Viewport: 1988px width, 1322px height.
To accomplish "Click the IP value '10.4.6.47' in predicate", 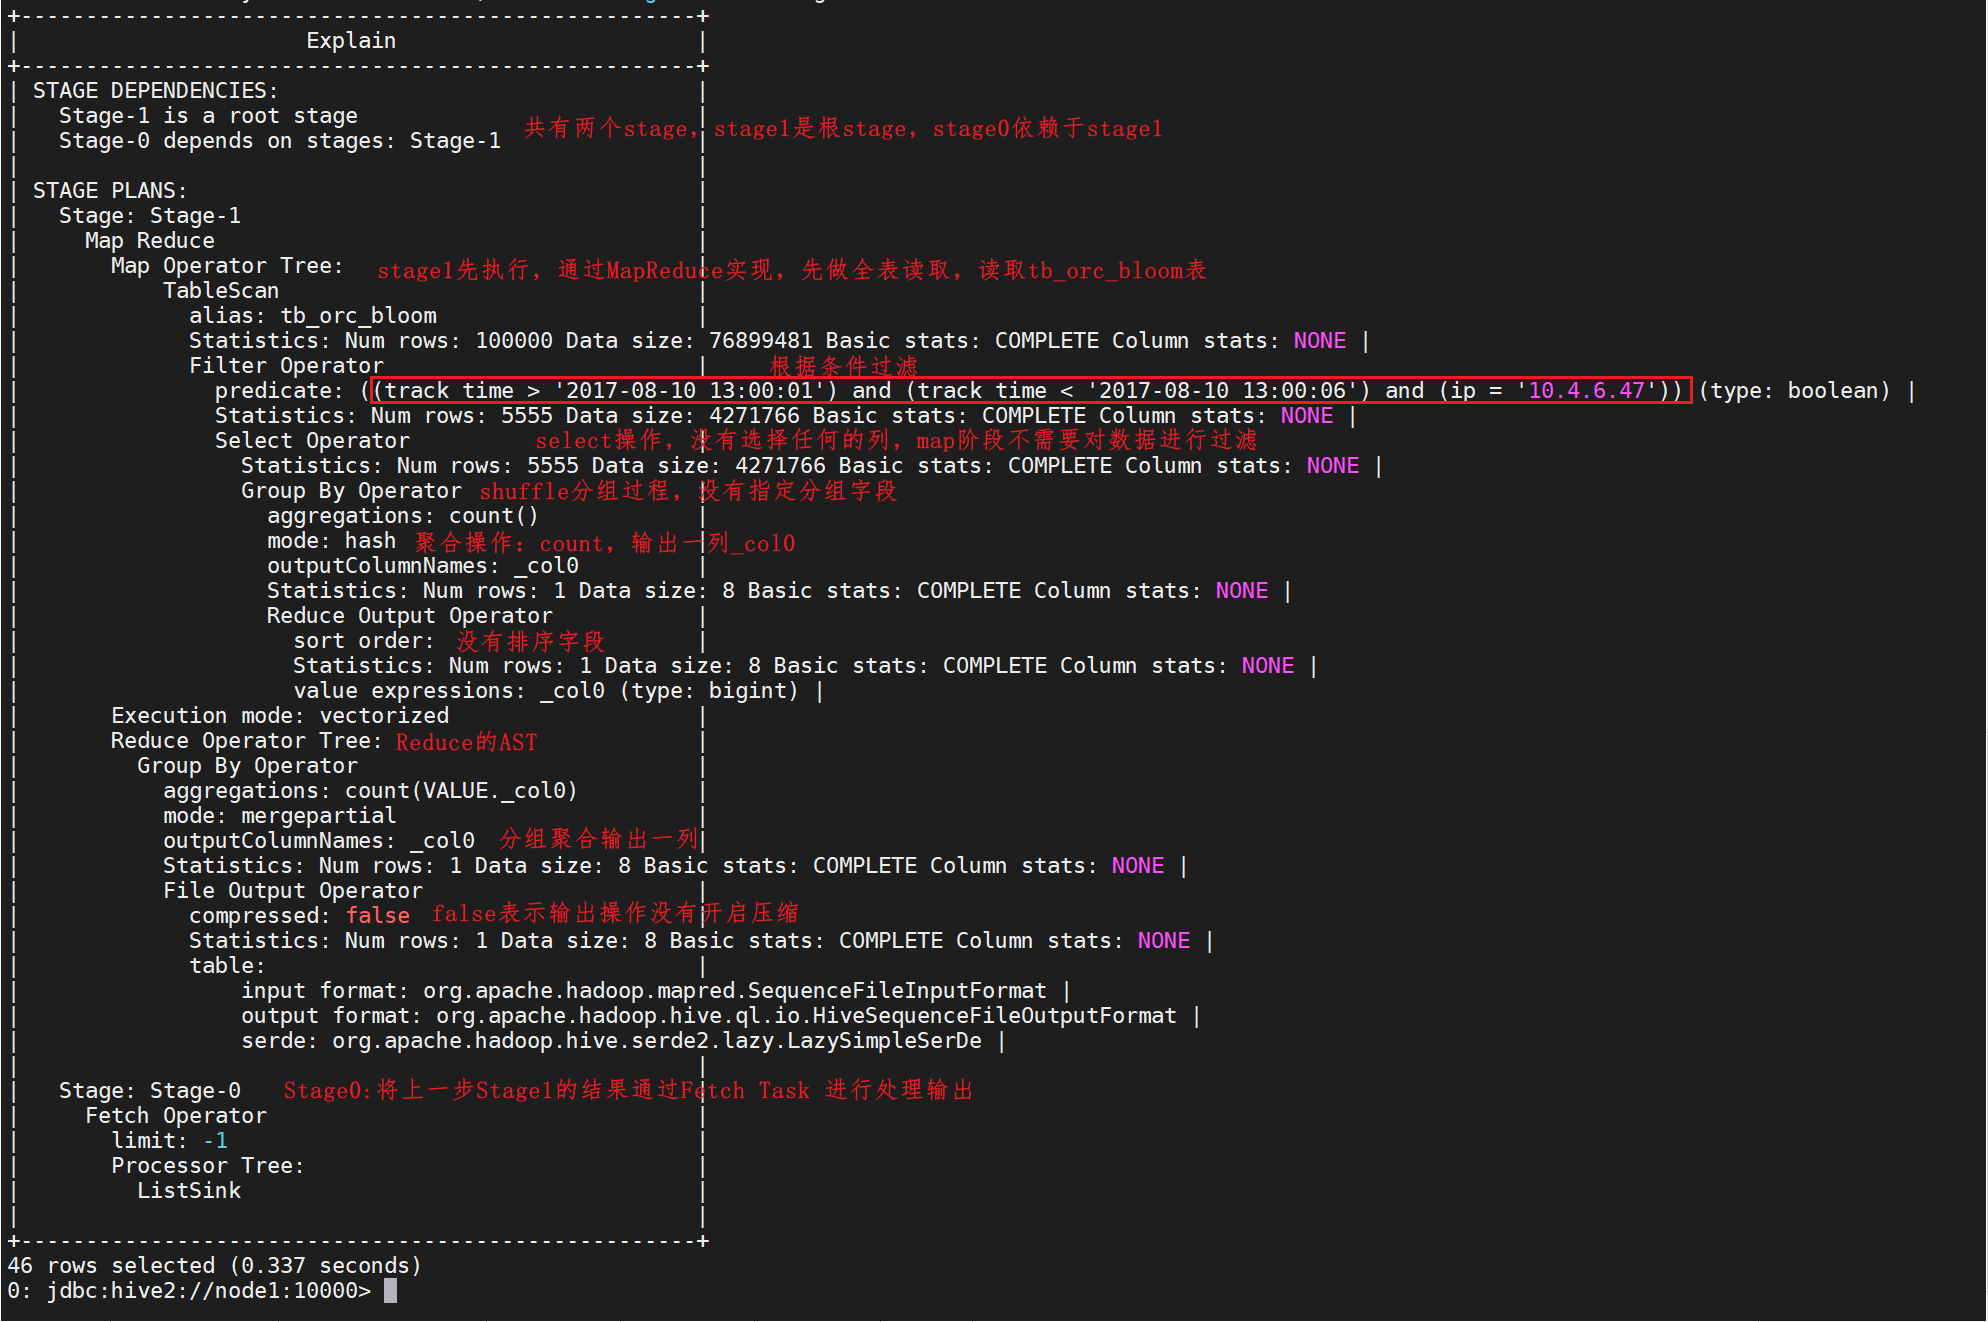I will 1587,391.
